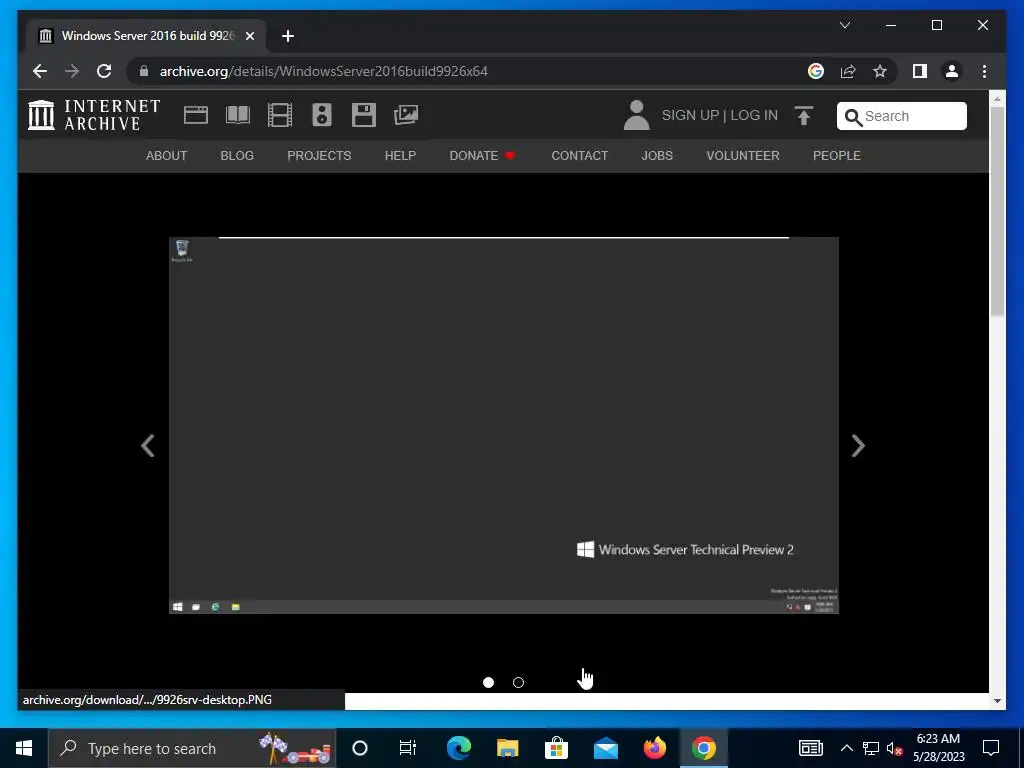1024x768 pixels.
Task: Open the Wayback Machine web icon
Action: tap(195, 115)
